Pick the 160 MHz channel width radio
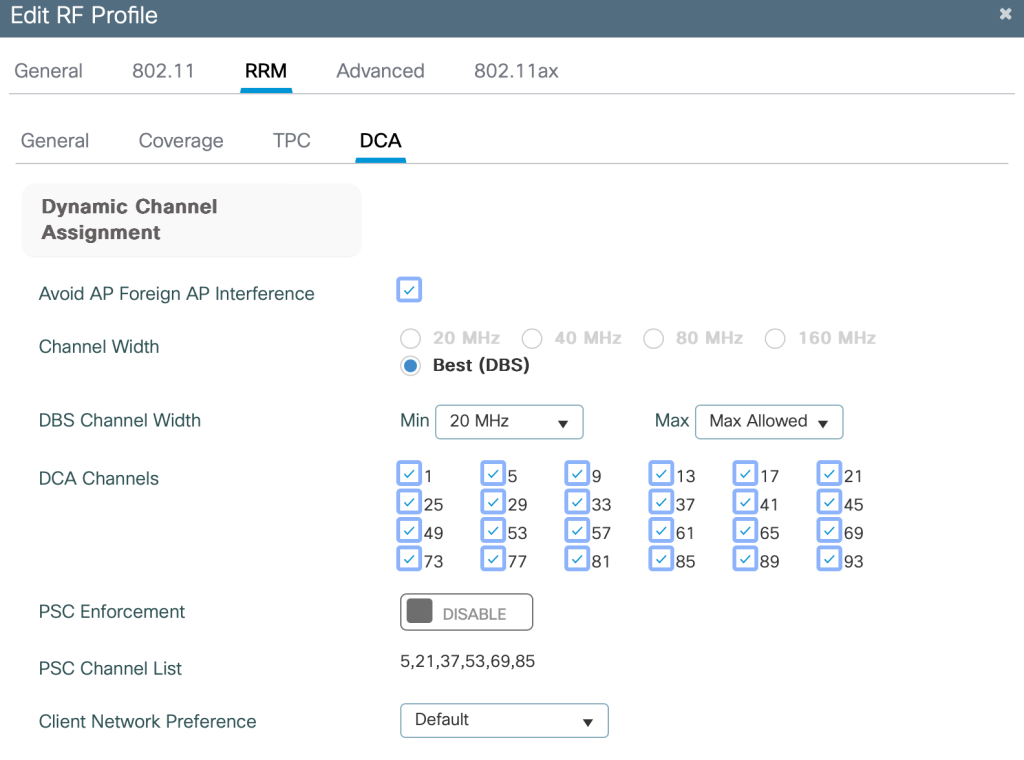The height and width of the screenshot is (760, 1024). [x=775, y=339]
